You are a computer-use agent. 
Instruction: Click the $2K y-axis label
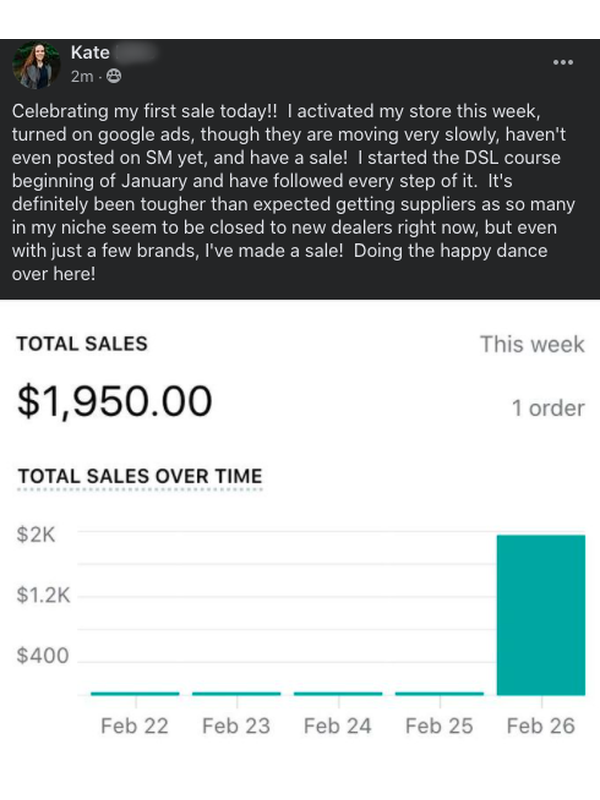coord(35,535)
